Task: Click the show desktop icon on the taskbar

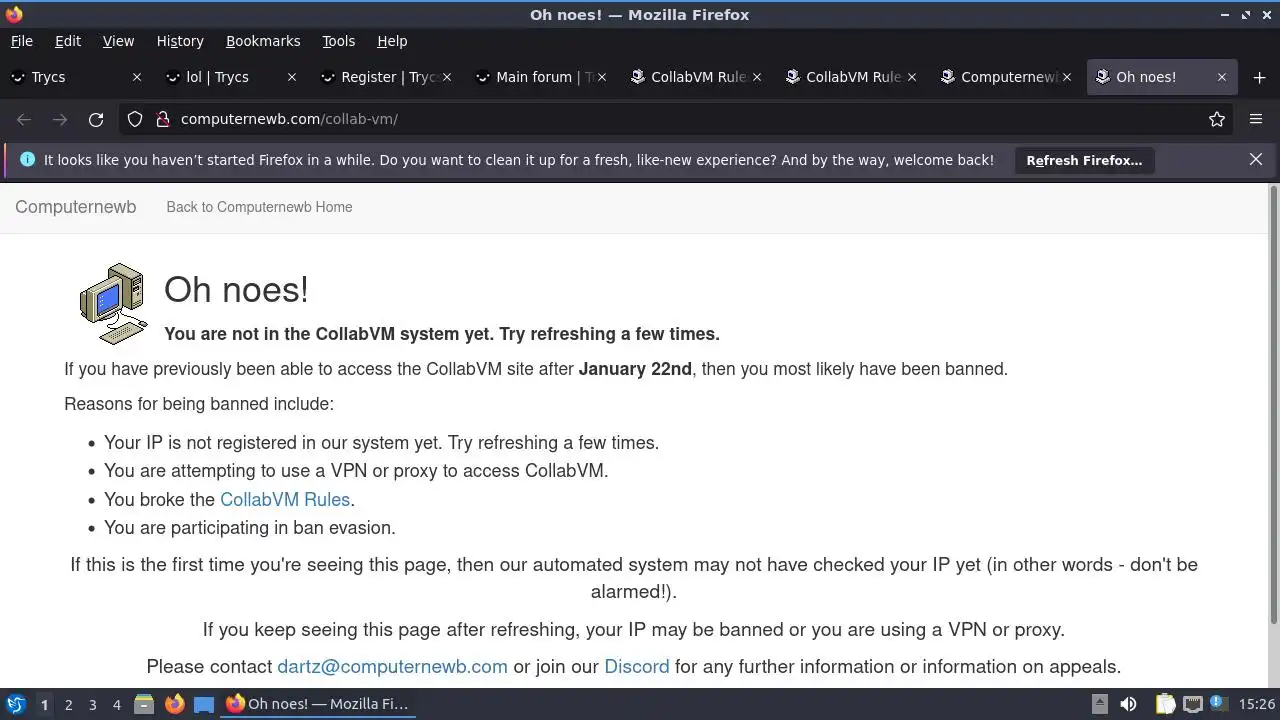Action: [x=204, y=704]
